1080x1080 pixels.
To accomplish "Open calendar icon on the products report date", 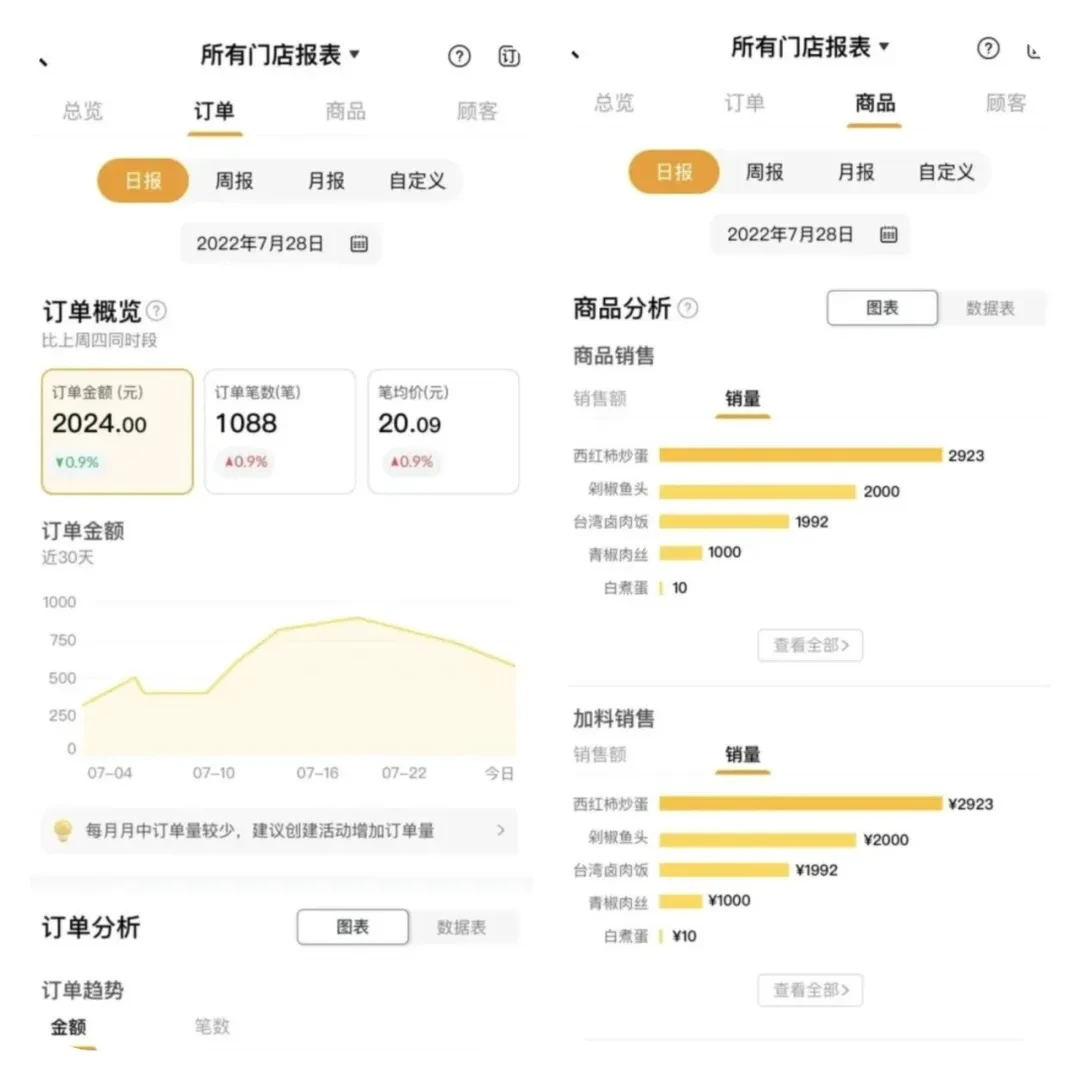I will [889, 235].
